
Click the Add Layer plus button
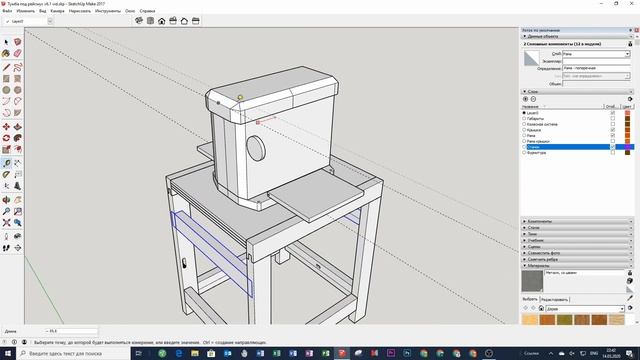[x=525, y=99]
